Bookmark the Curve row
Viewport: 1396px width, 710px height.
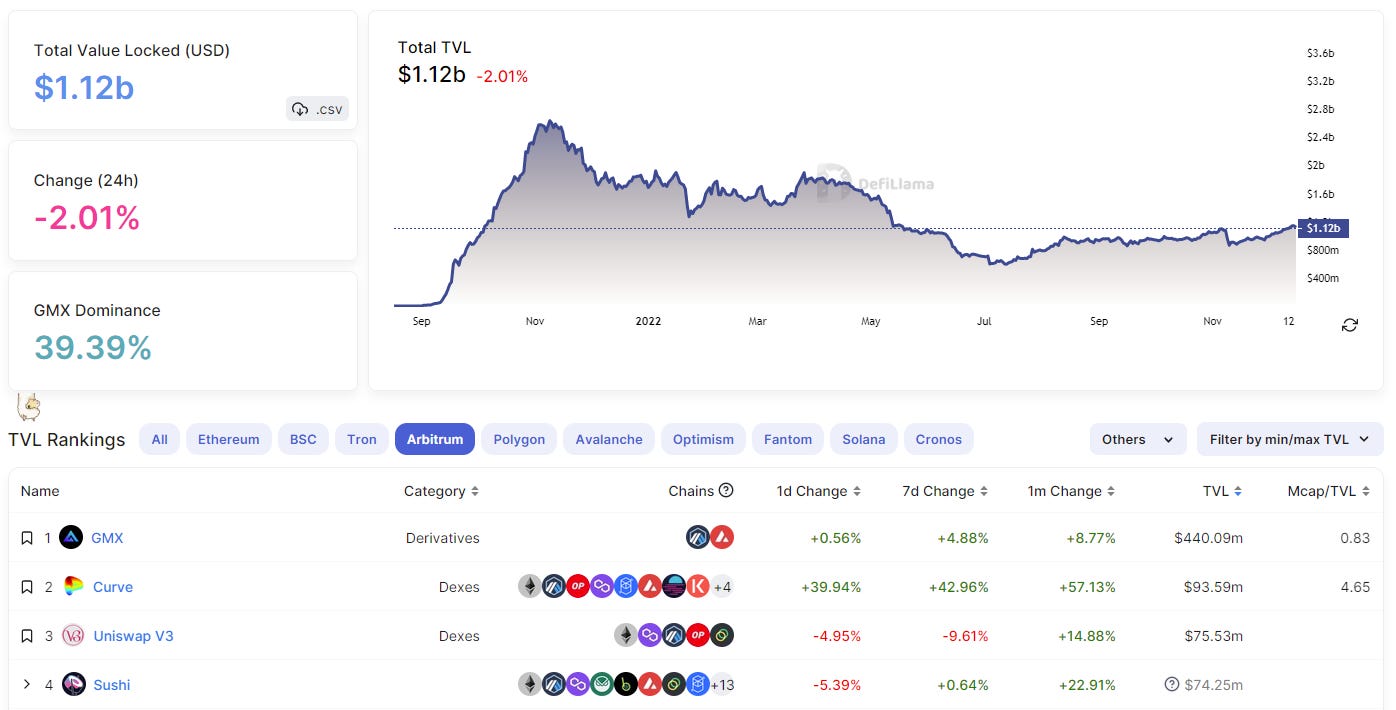pyautogui.click(x=27, y=587)
